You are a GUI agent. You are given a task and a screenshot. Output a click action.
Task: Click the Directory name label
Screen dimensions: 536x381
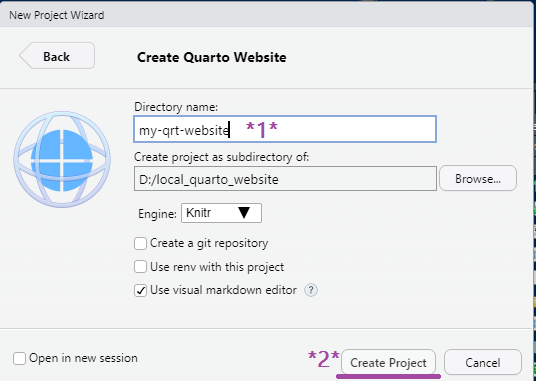(176, 107)
